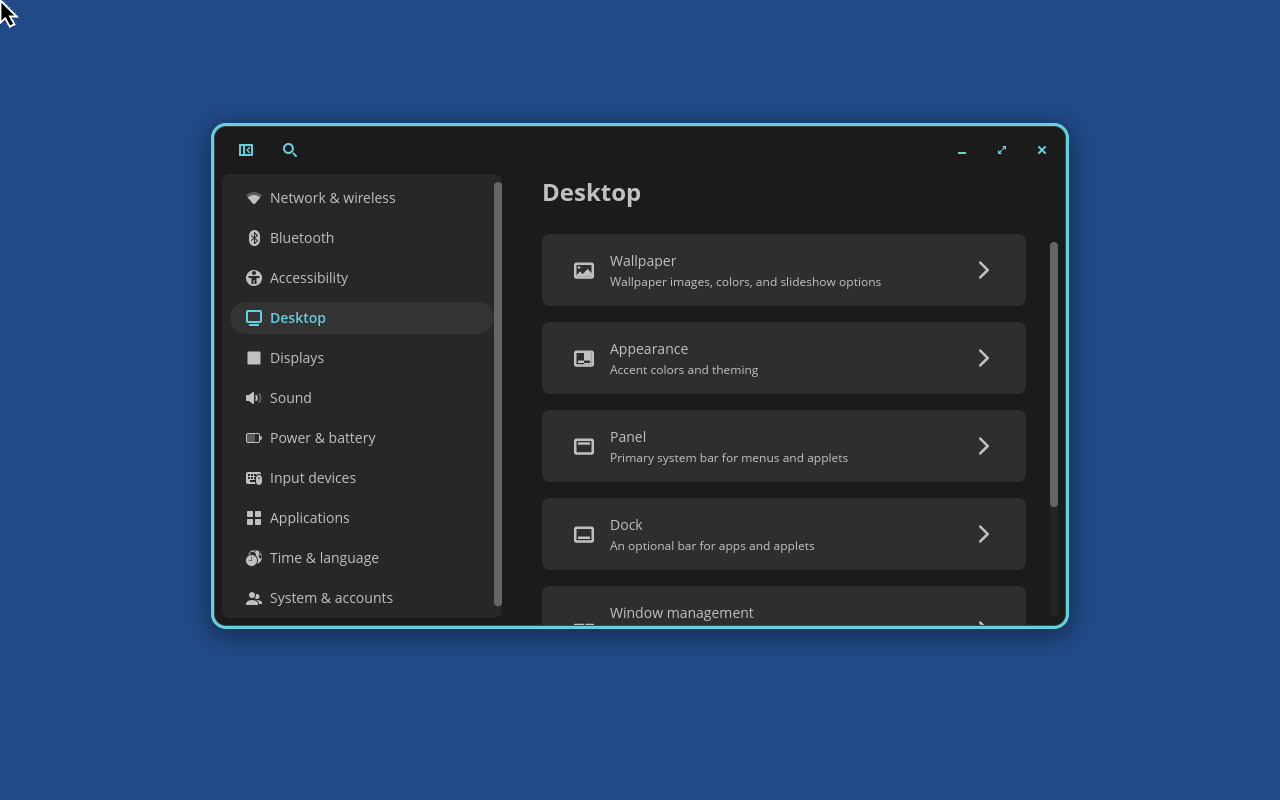Click "Primary system bar for menus and applets"
Screen dimensions: 1280x800
pos(729,458)
